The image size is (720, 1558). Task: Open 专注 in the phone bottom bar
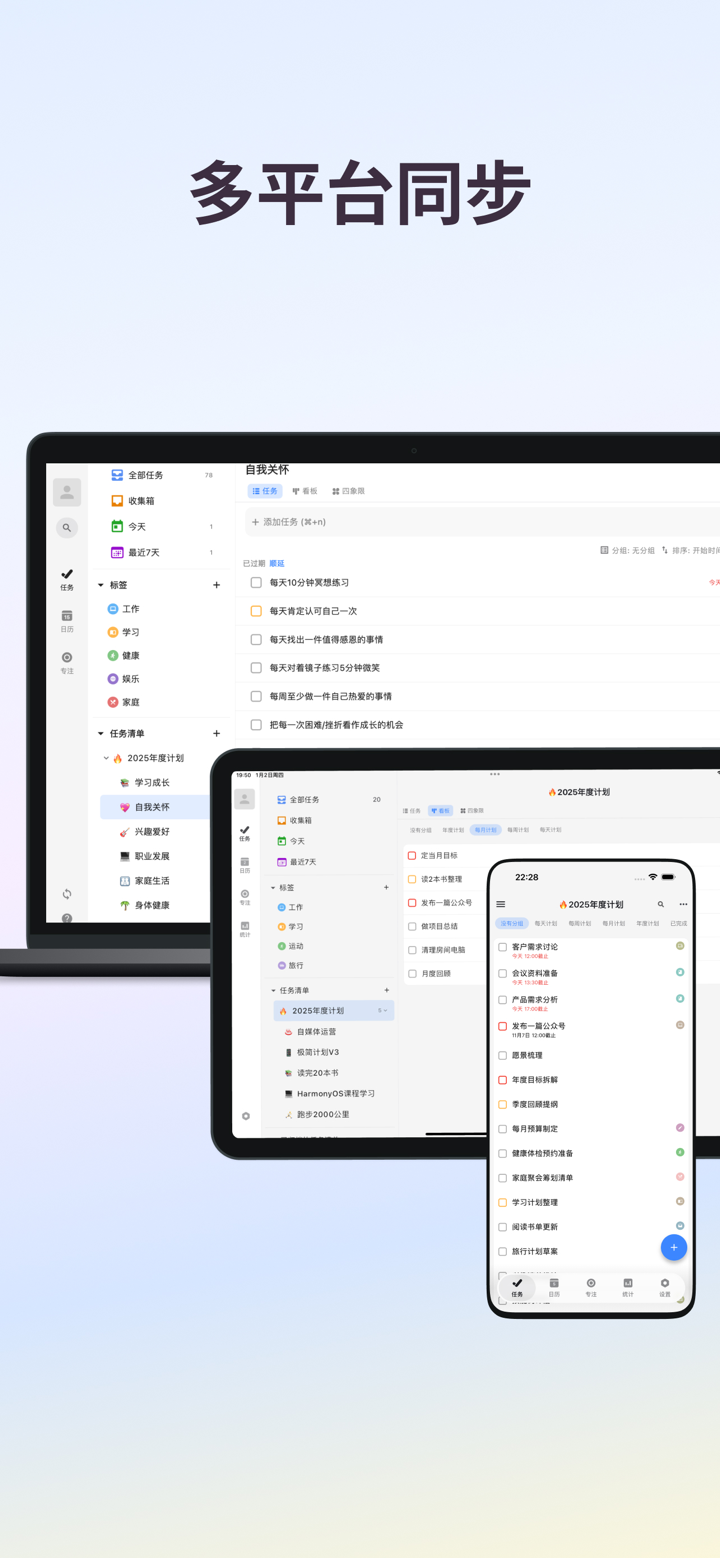(591, 1287)
